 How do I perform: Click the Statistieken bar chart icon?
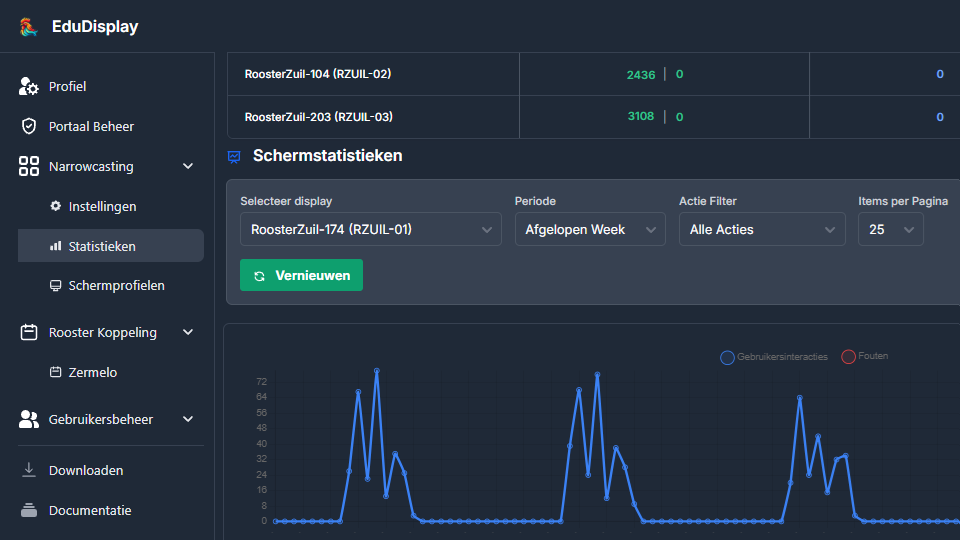pyautogui.click(x=56, y=246)
